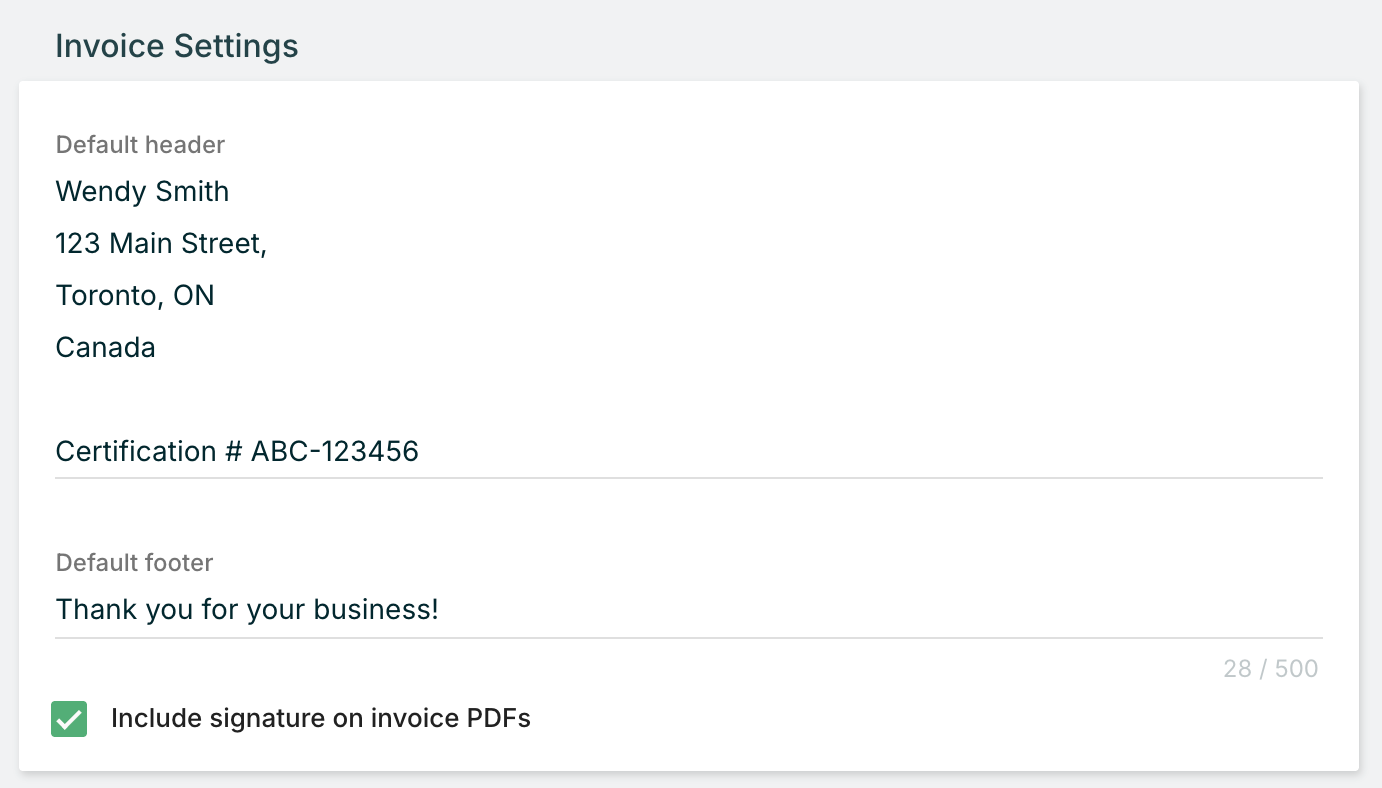Screen dimensions: 1382x788
Task: Click the "Include signature on invoice PDFs" label
Action: point(320,718)
